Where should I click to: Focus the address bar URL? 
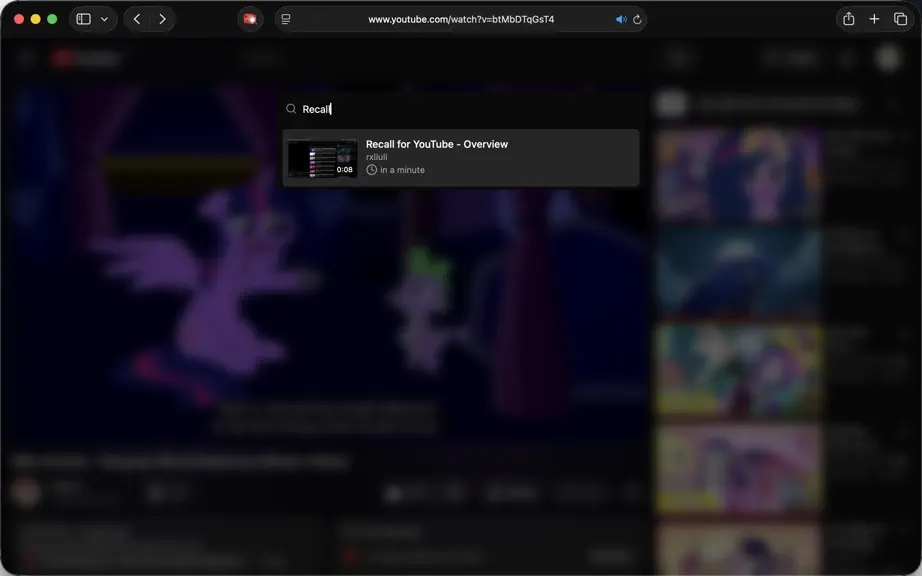click(461, 19)
